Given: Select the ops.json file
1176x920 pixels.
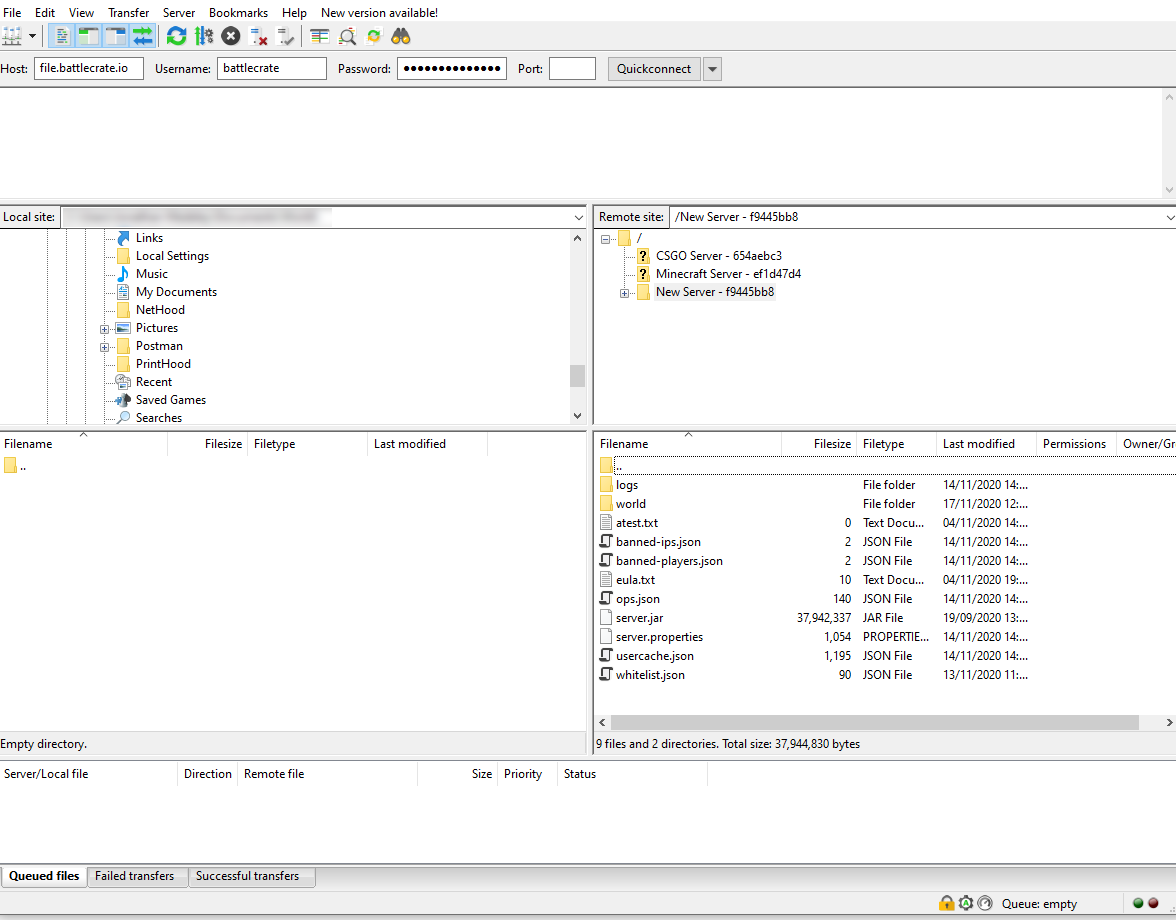Looking at the screenshot, I should [x=638, y=598].
